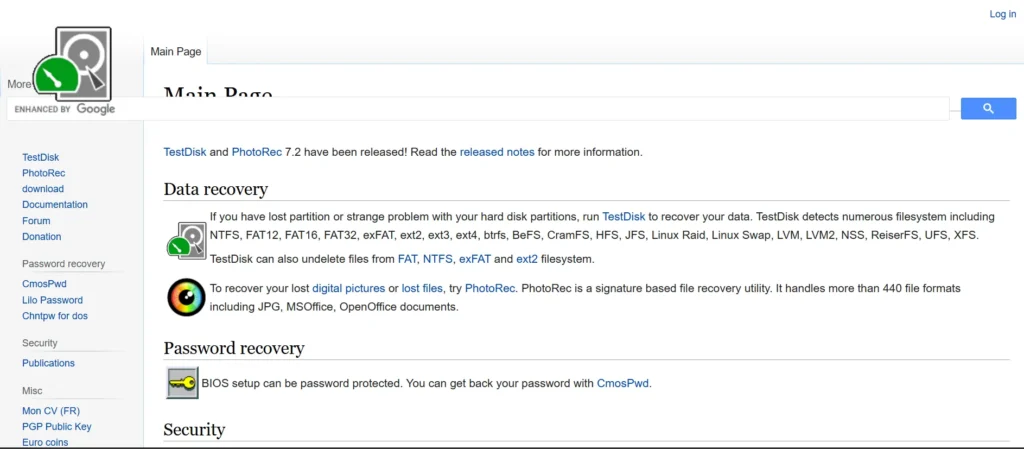Image resolution: width=1024 pixels, height=449 pixels.
Task: Open PhotoRec in the sidebar
Action: coord(44,173)
